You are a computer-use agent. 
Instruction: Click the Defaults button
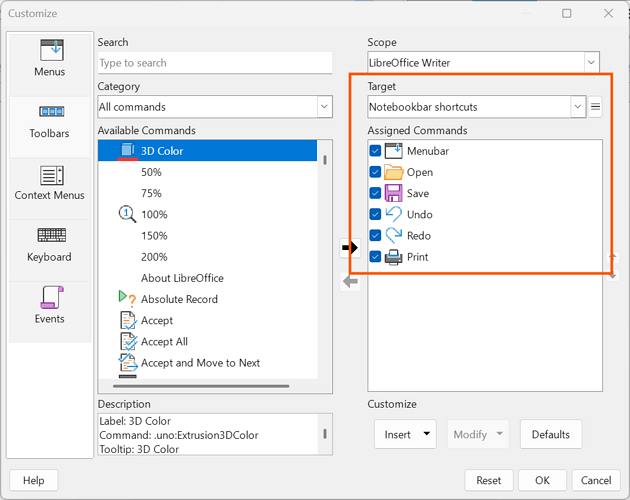point(551,434)
